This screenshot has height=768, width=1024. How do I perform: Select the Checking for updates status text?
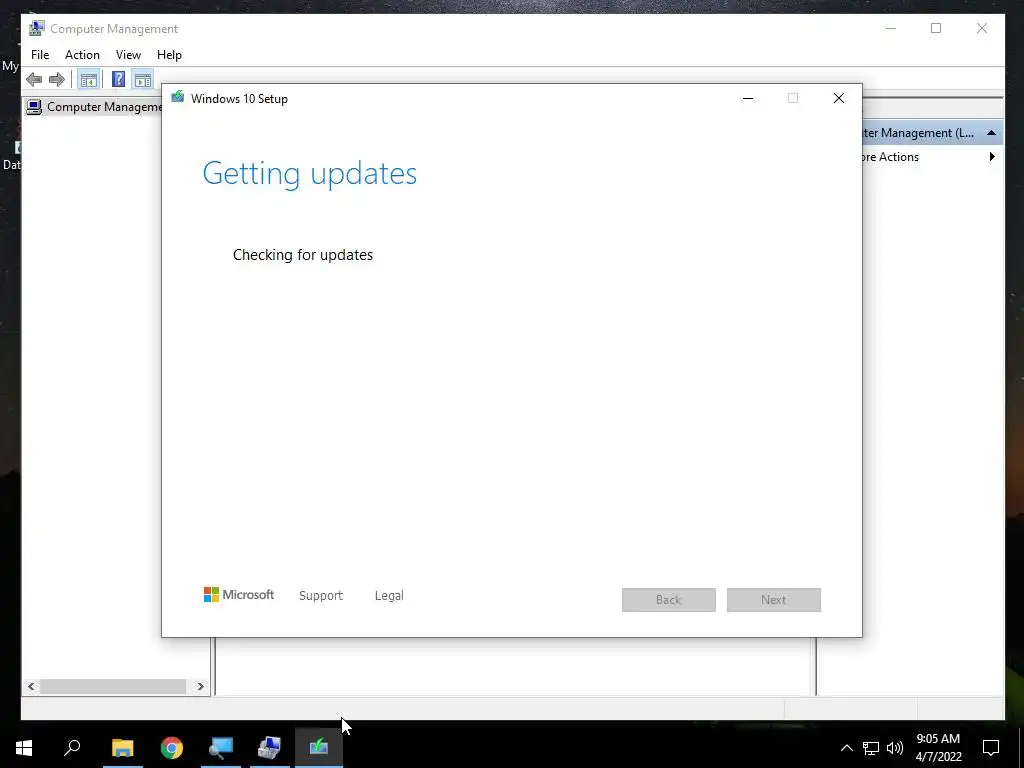coord(303,255)
